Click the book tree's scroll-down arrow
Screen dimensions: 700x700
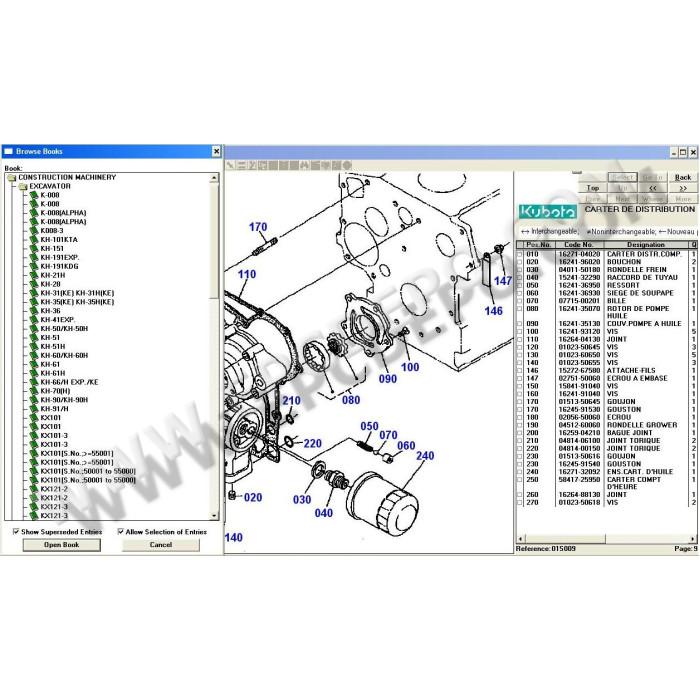(214, 516)
